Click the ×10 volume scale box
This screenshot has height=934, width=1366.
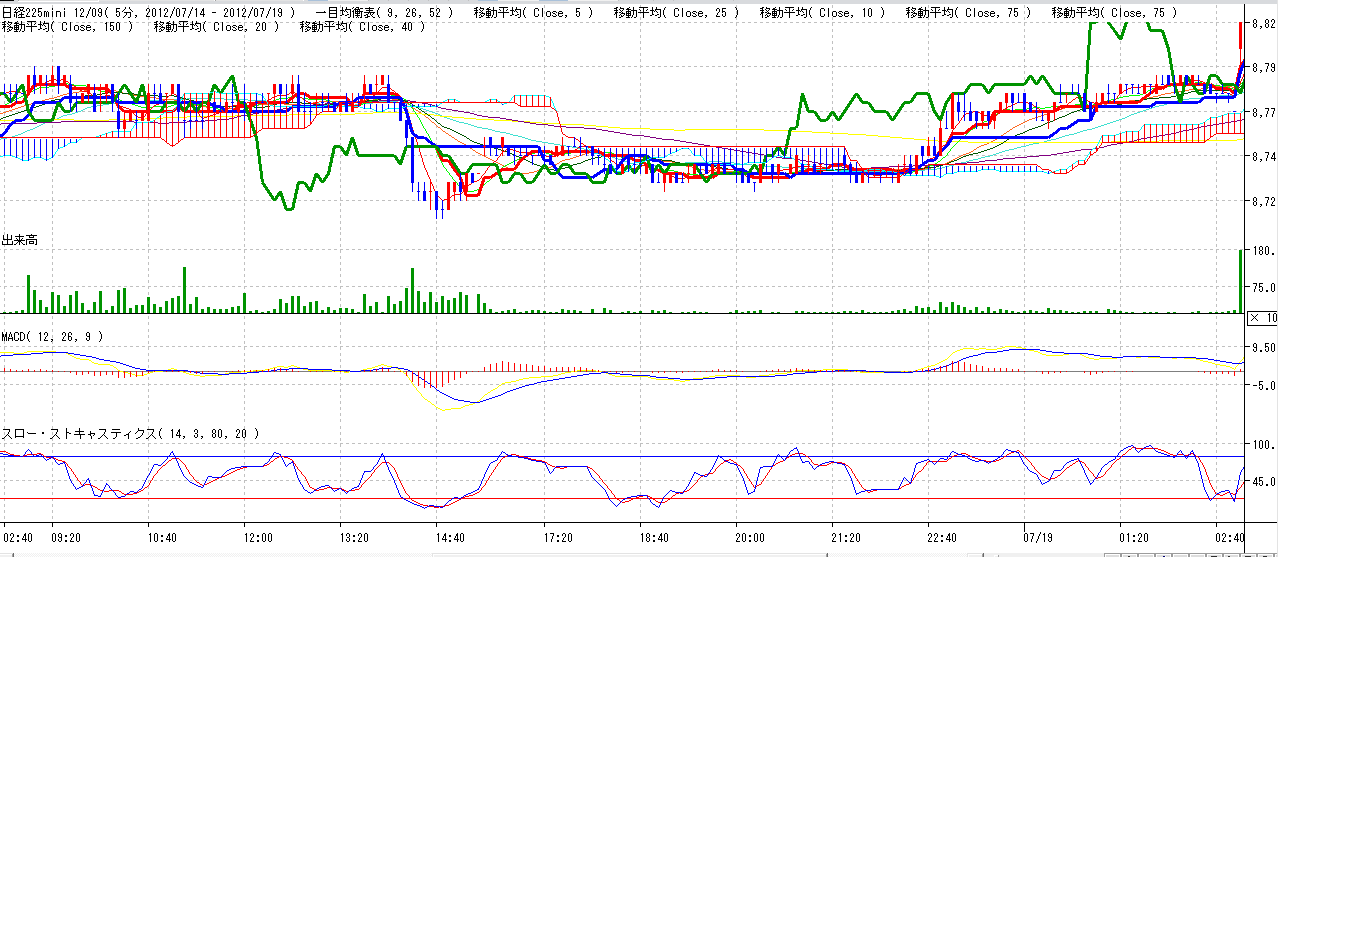1262,318
